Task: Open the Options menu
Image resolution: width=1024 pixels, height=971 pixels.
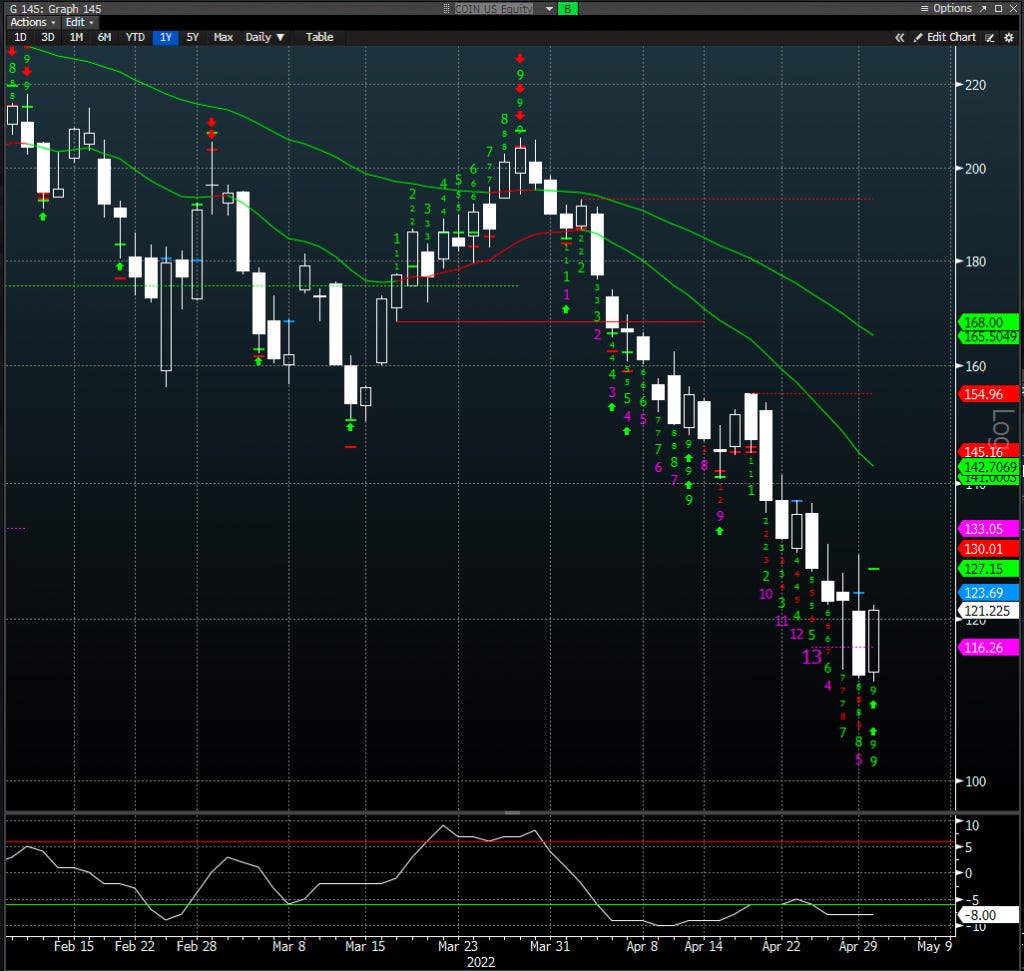Action: (946, 8)
